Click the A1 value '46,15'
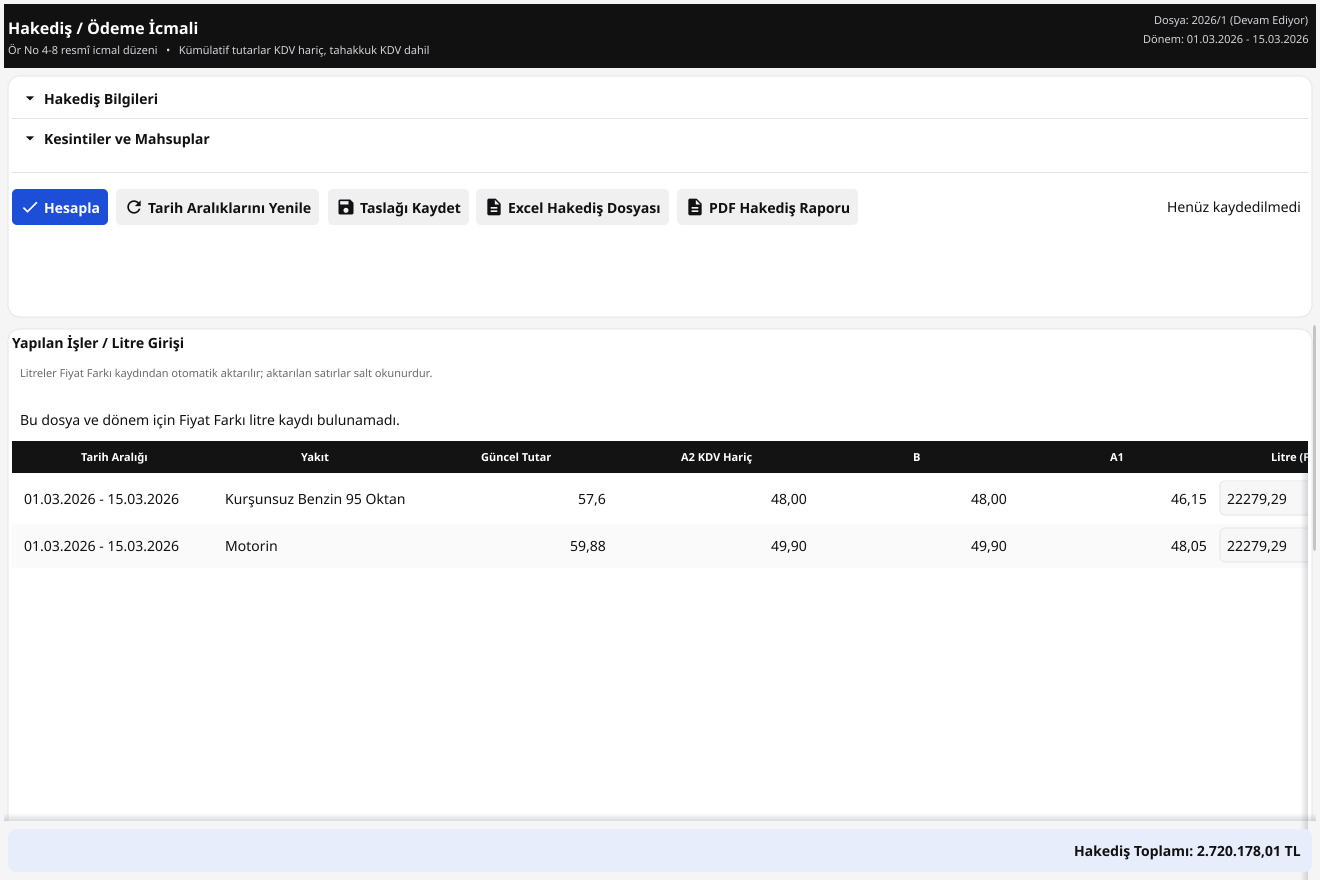Image resolution: width=1320 pixels, height=880 pixels. (x=1189, y=498)
